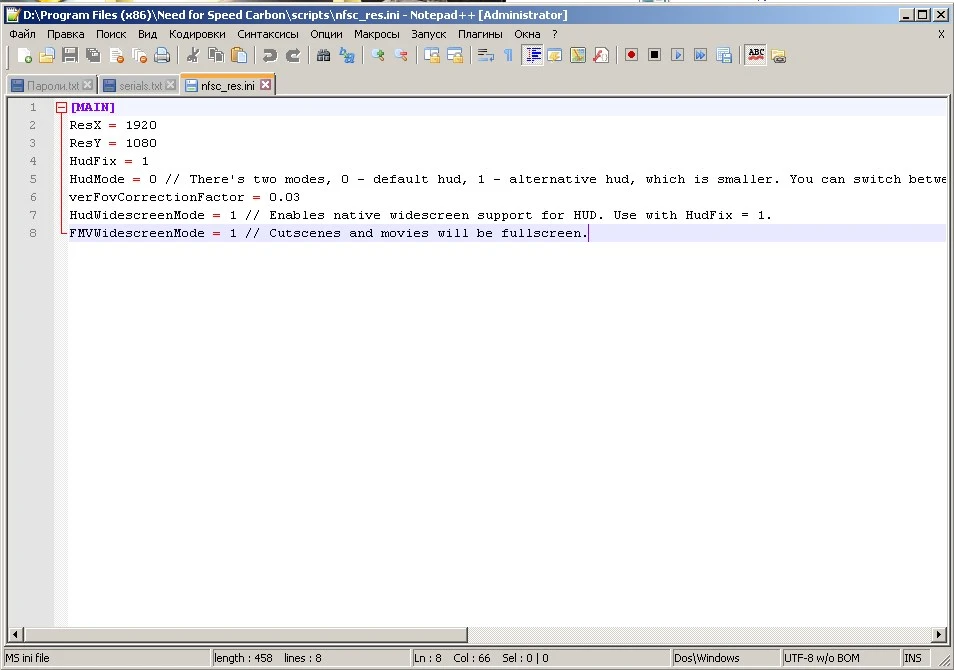Viewport: 954px width, 670px height.
Task: Click the Zoom in magnifier icon
Action: click(378, 55)
